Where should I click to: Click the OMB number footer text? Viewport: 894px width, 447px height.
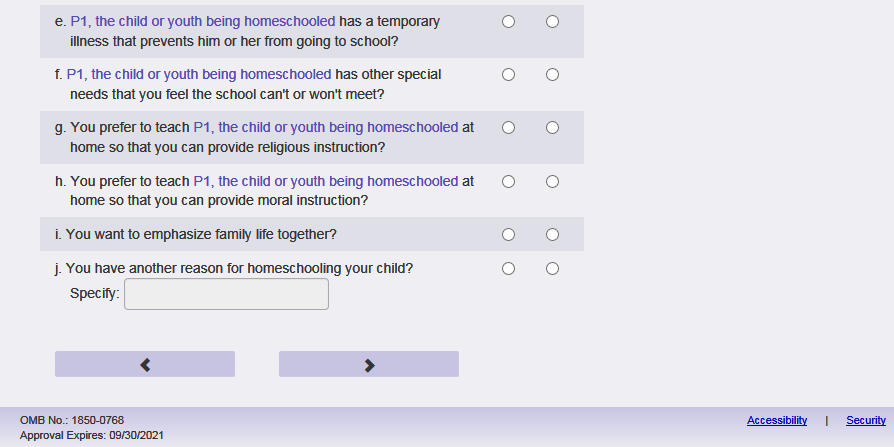point(72,421)
